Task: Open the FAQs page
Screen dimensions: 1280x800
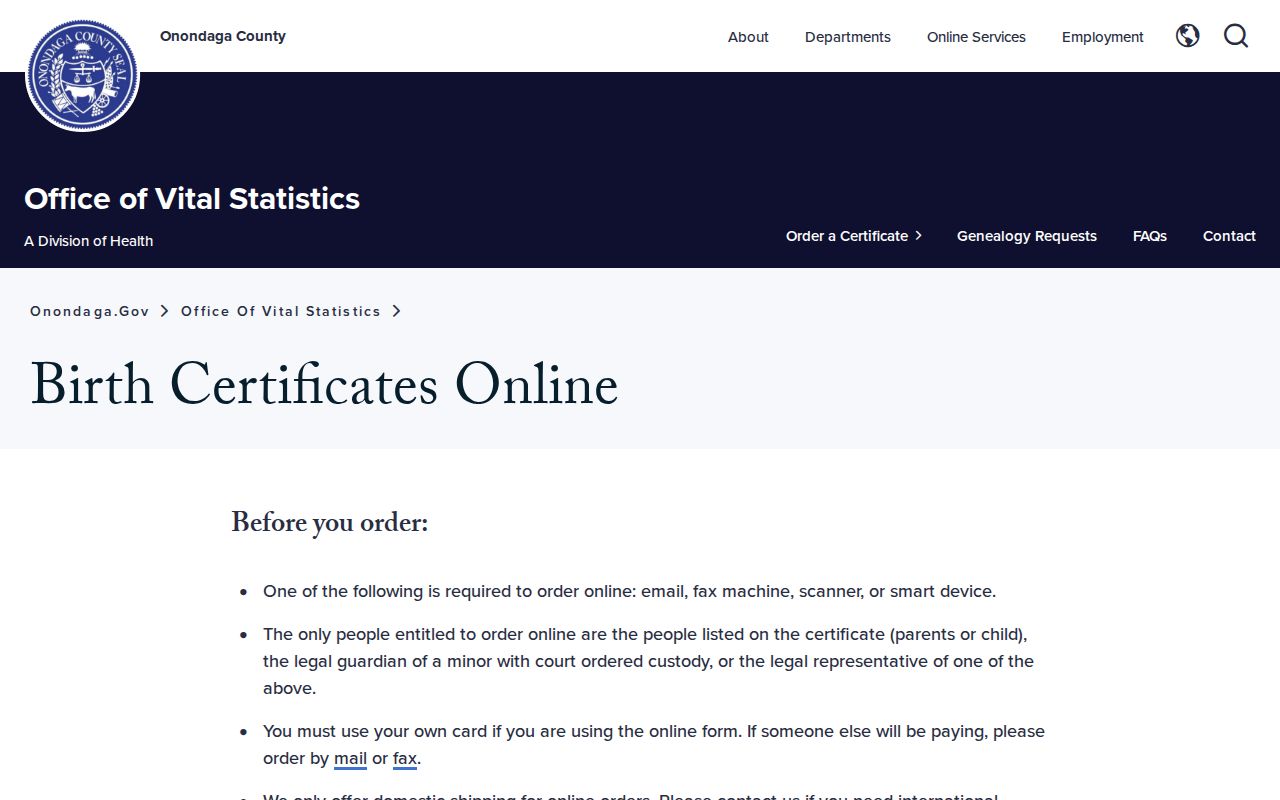Action: pos(1149,236)
